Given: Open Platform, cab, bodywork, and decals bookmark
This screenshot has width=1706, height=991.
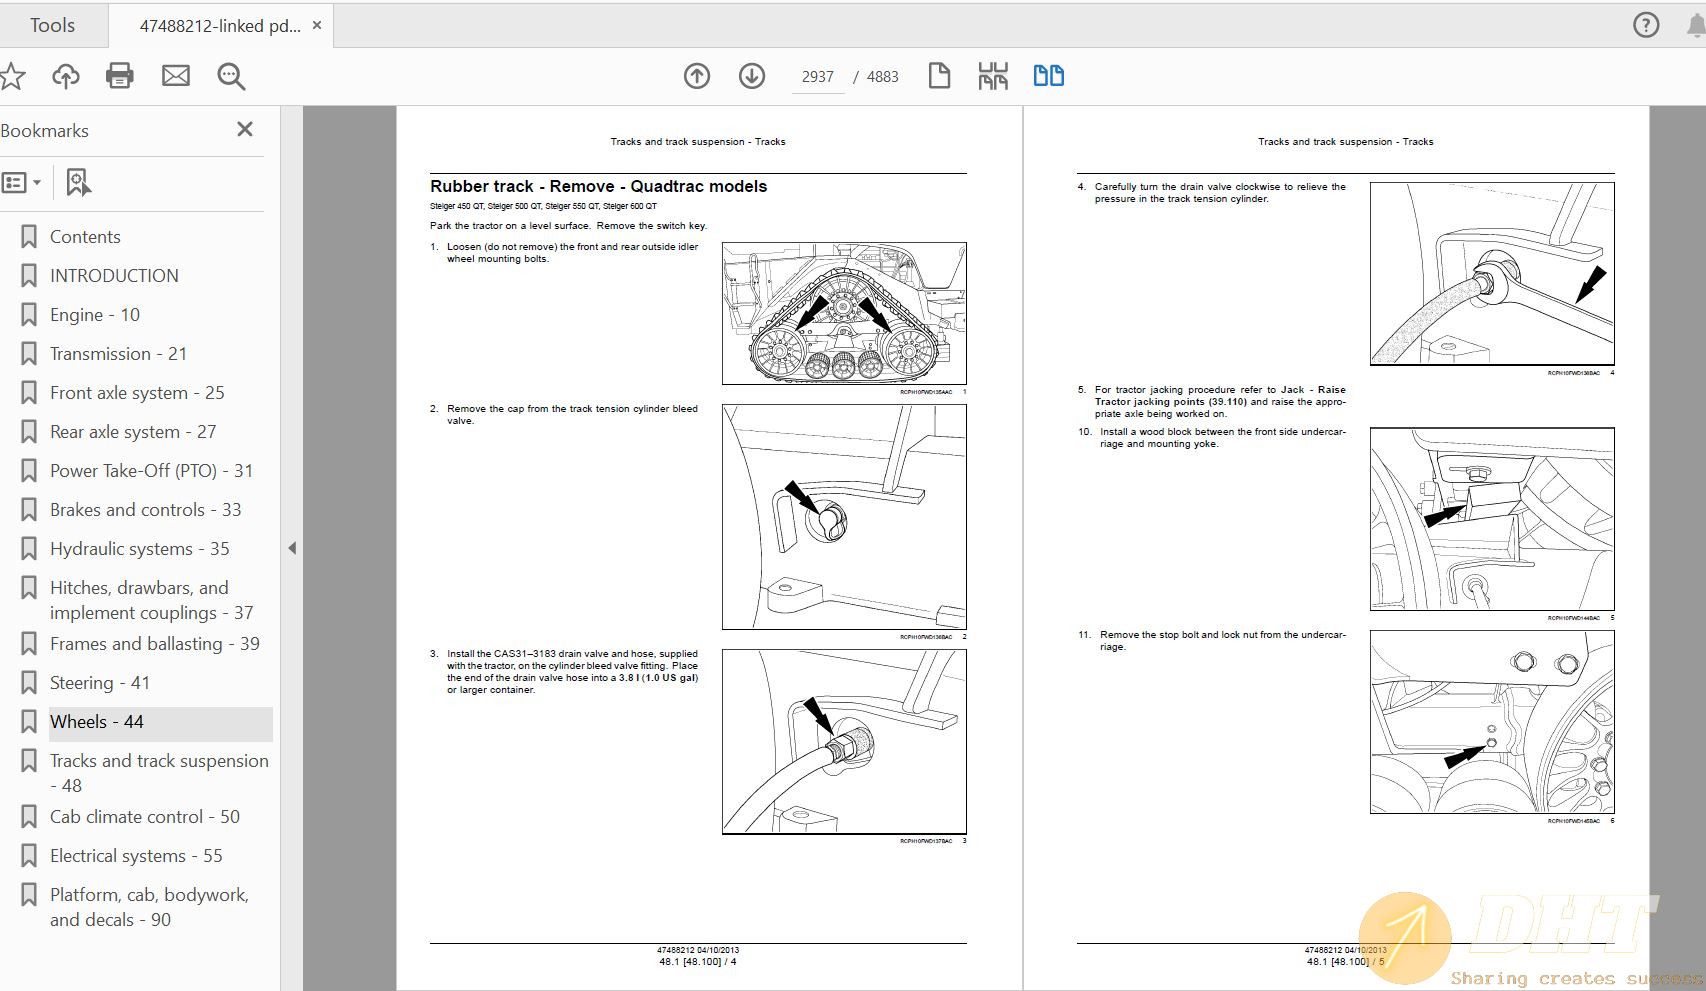Looking at the screenshot, I should click(149, 907).
